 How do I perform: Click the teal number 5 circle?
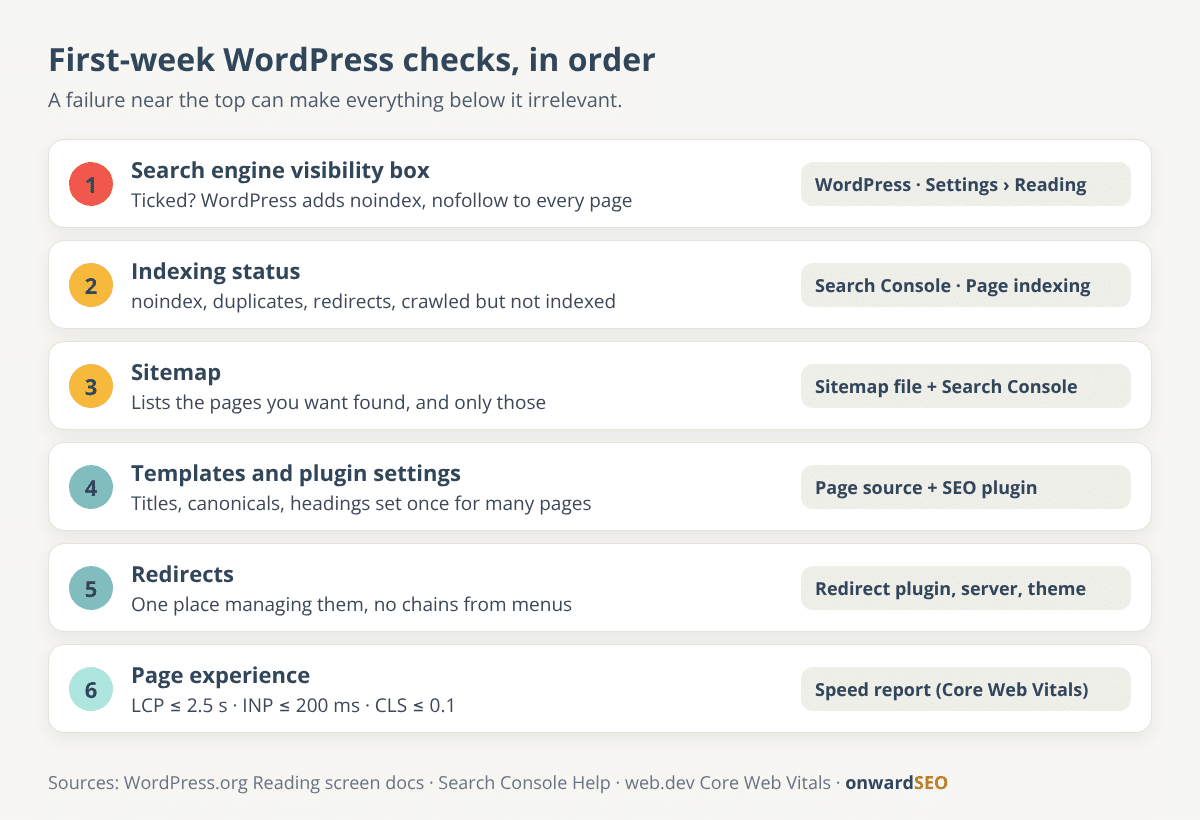[x=91, y=588]
